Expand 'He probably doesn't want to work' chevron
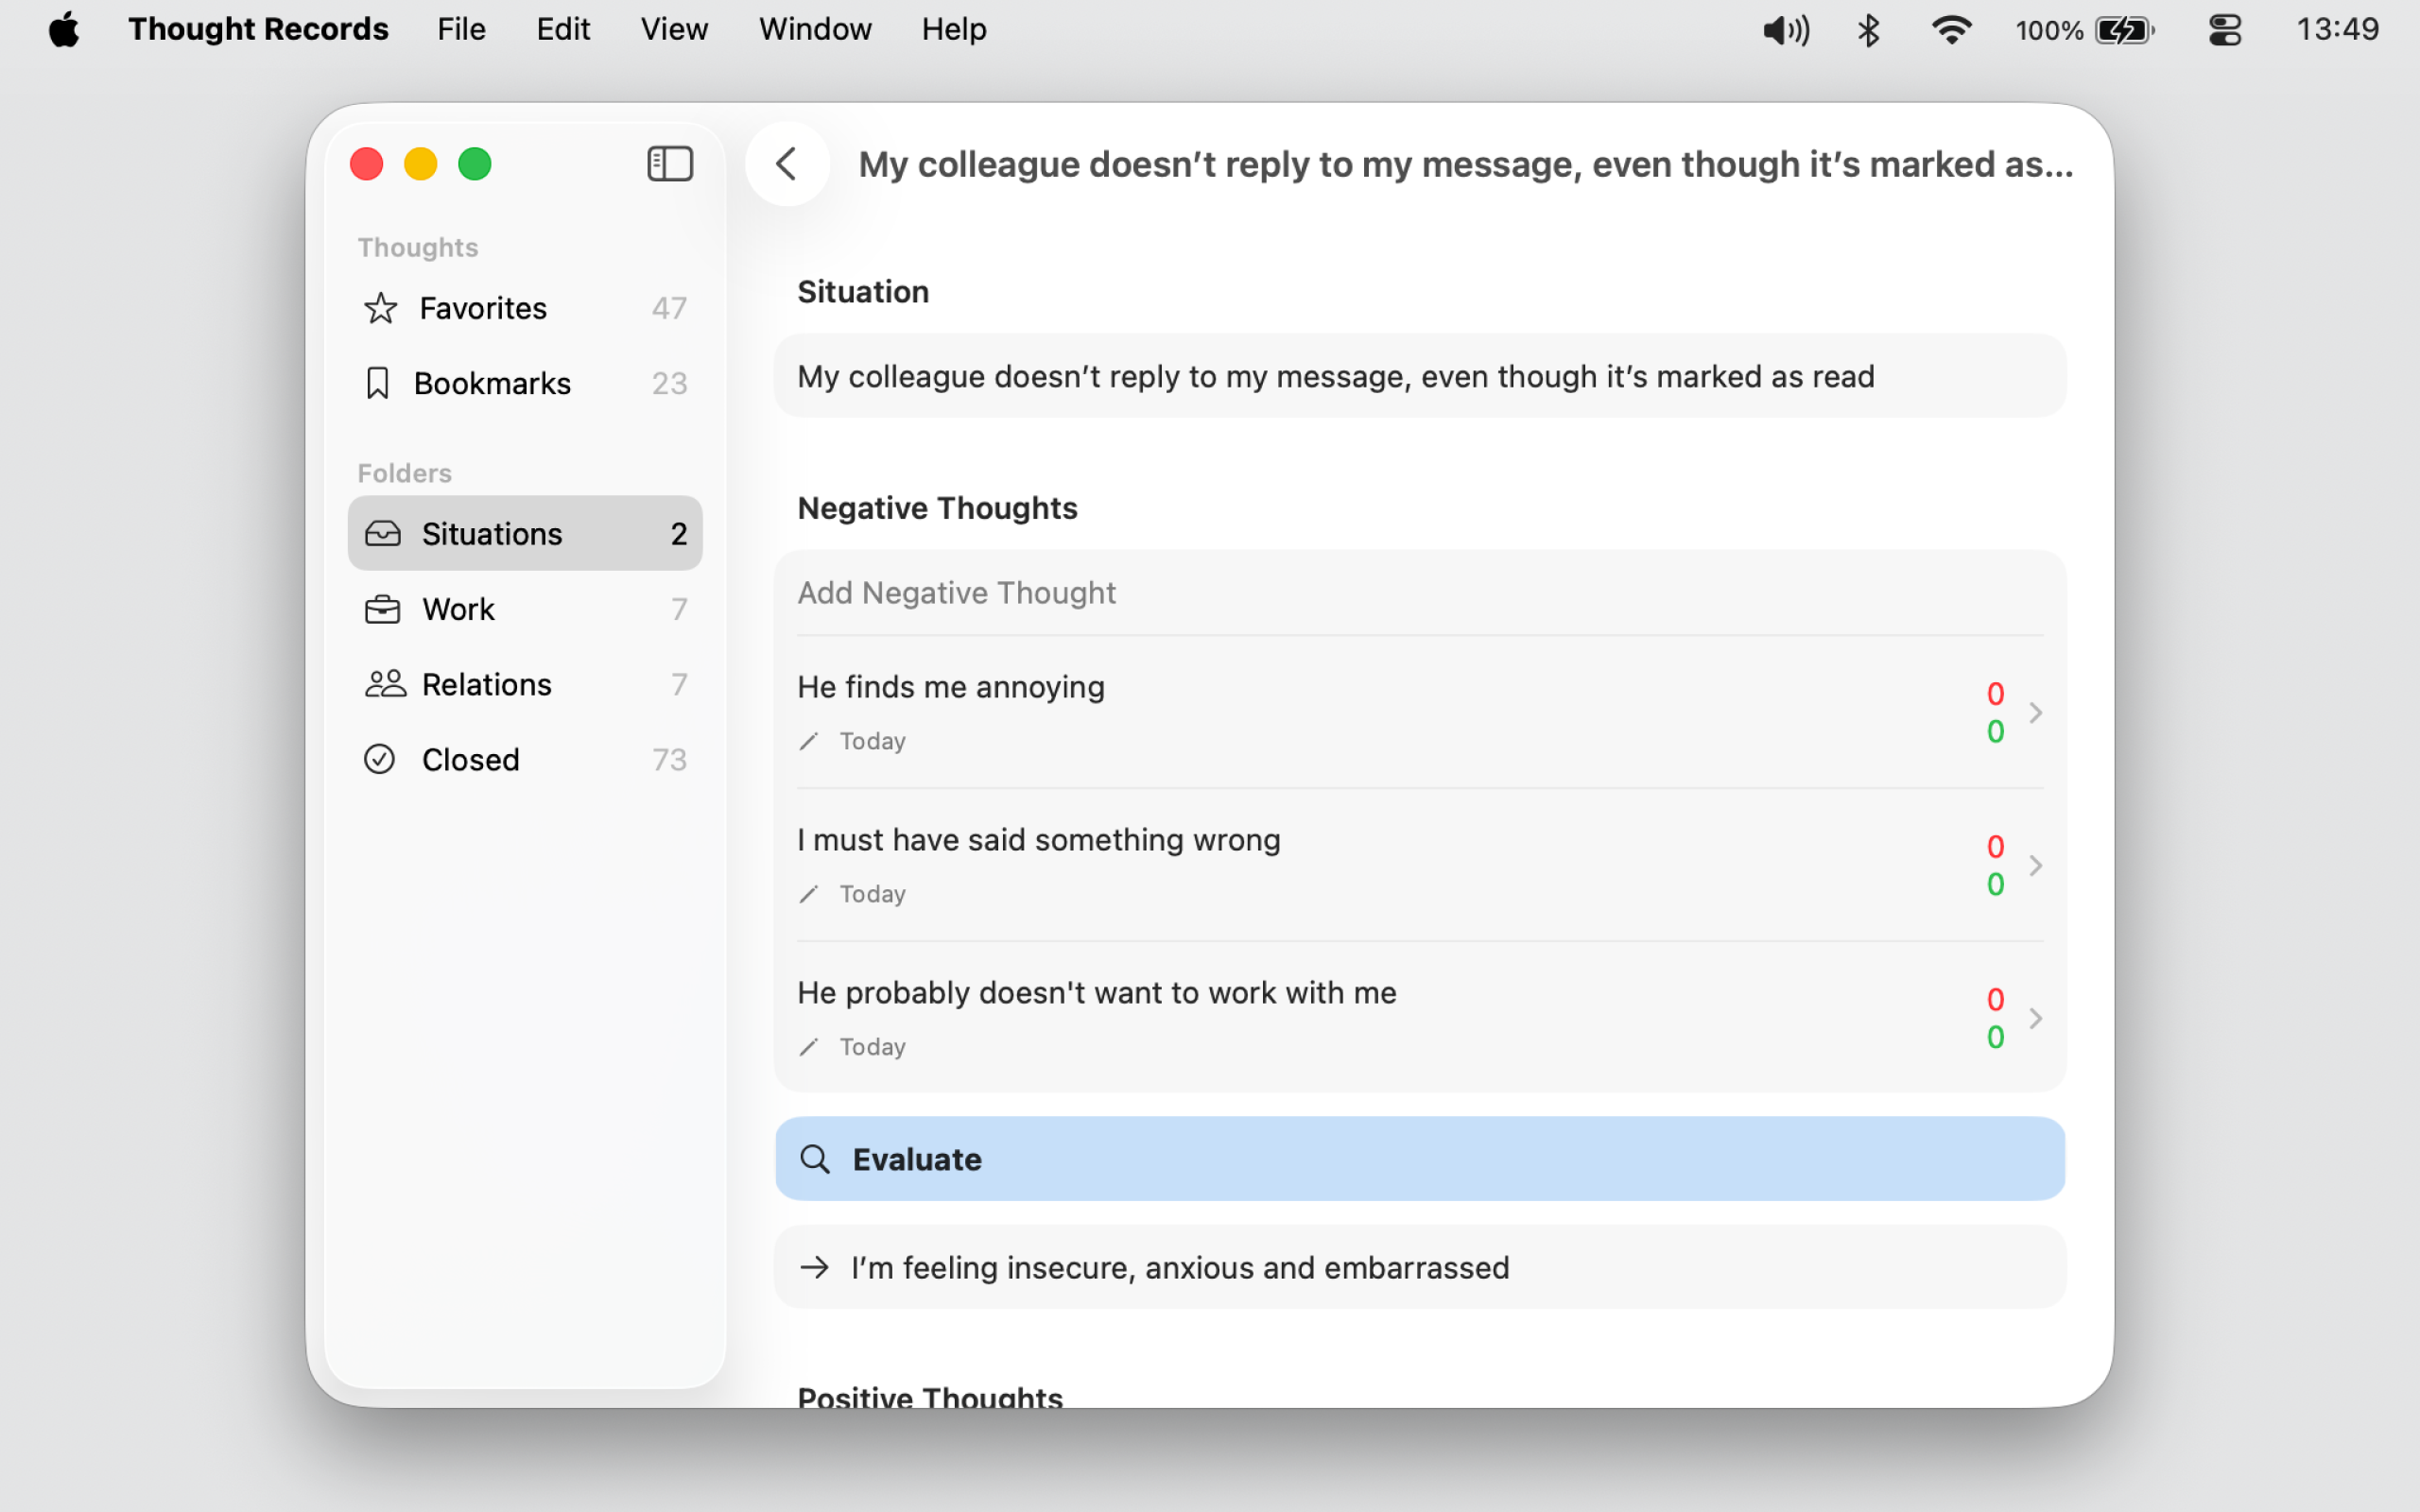This screenshot has height=1512, width=2420. 2035,1019
